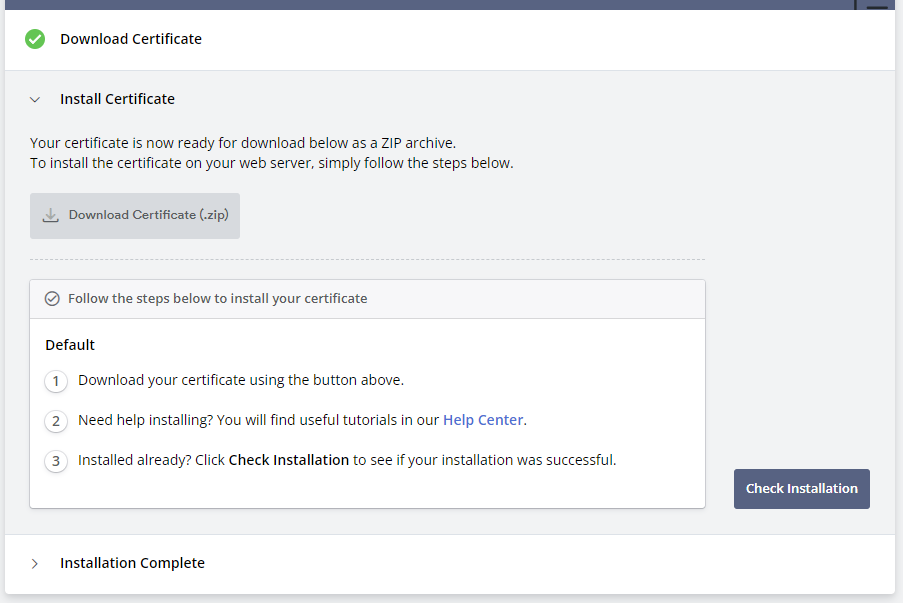This screenshot has width=903, height=603.
Task: Click the bold 'Check Installation' text in step 3
Action: [x=289, y=460]
